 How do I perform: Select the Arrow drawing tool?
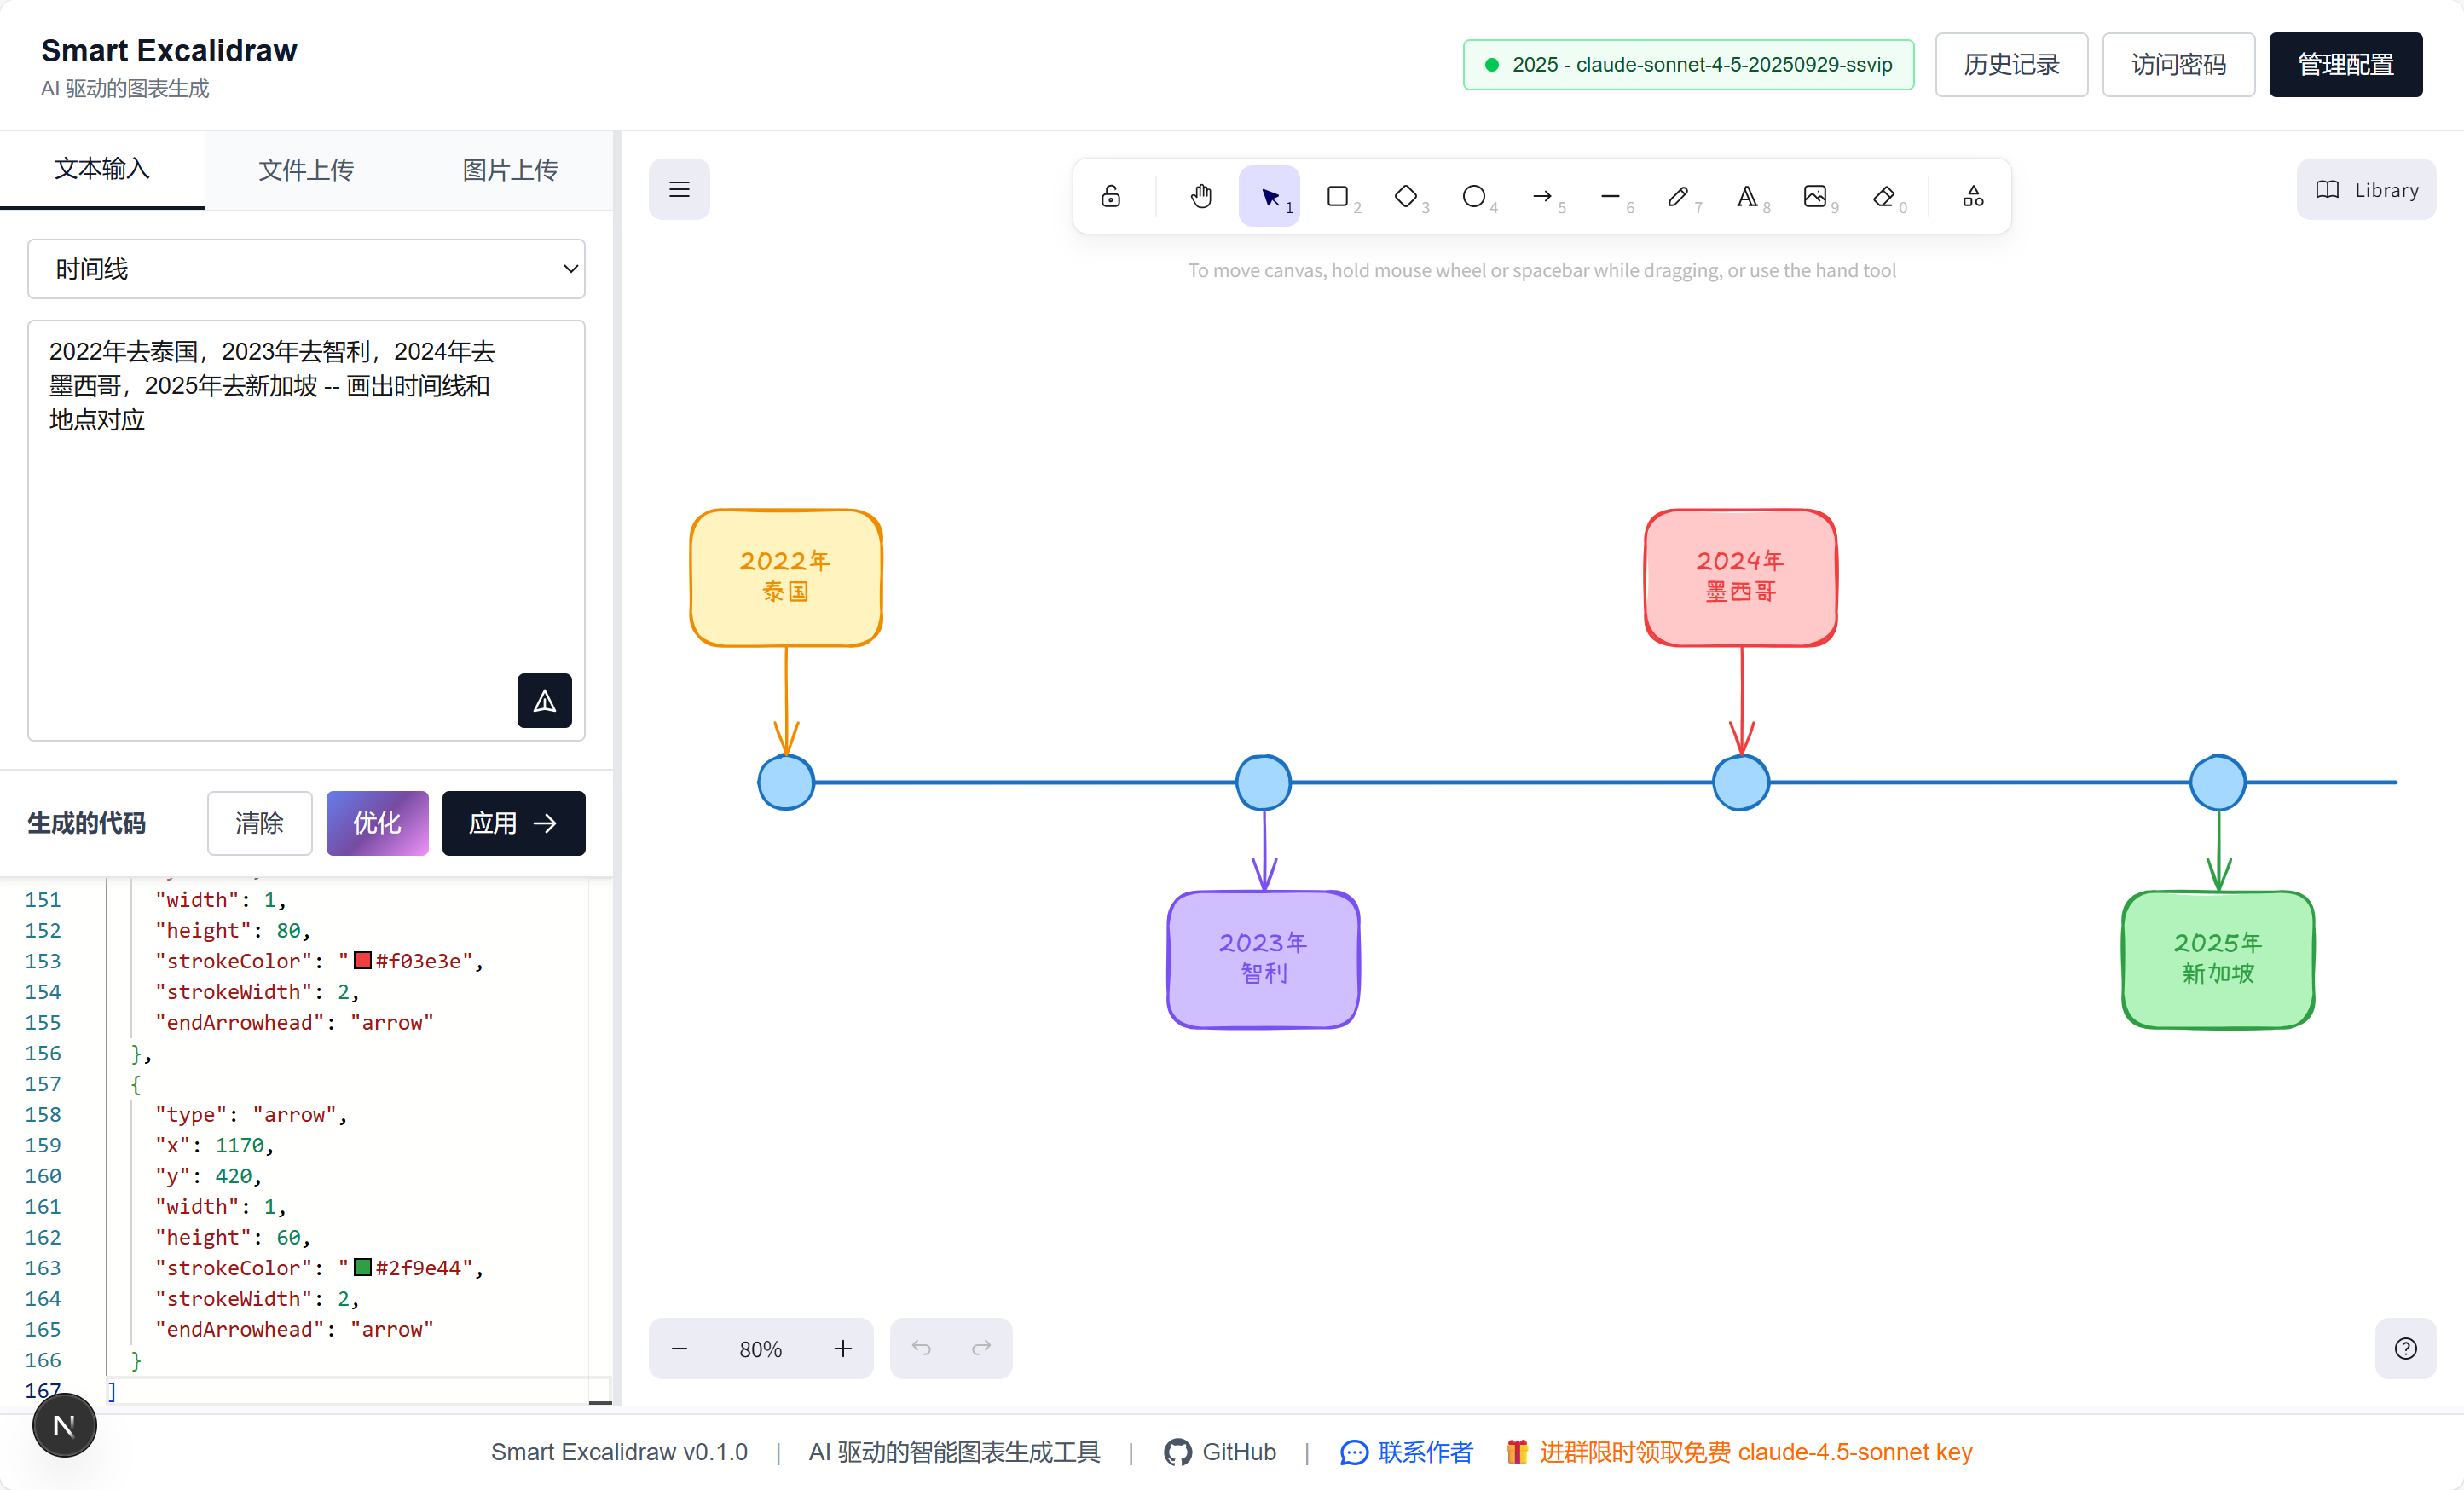pos(1542,196)
